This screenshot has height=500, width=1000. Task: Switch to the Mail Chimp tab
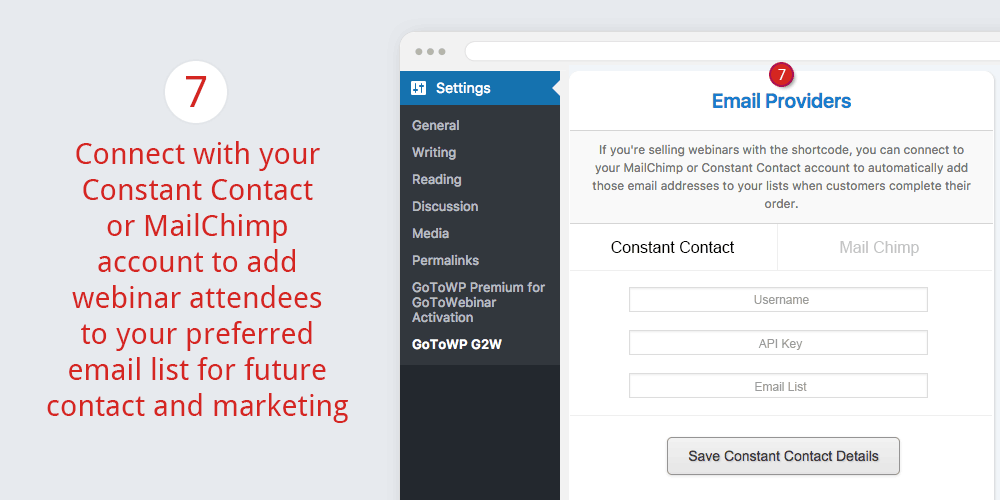[x=879, y=247]
